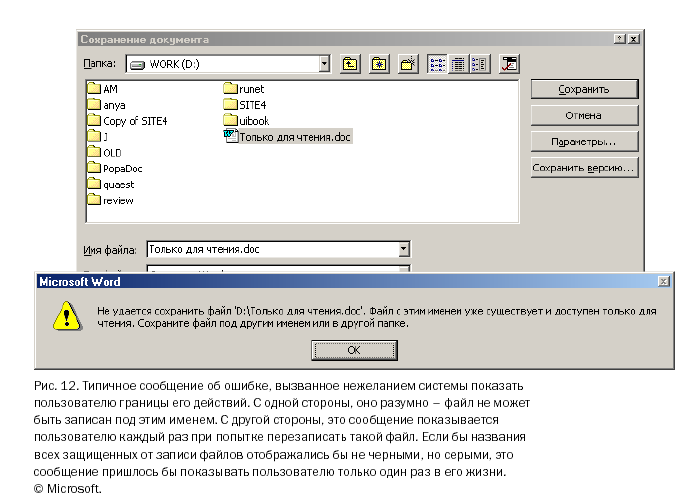This screenshot has height=502, width=688.
Task: Select file name Только для чтения.doc in list
Action: point(295,137)
